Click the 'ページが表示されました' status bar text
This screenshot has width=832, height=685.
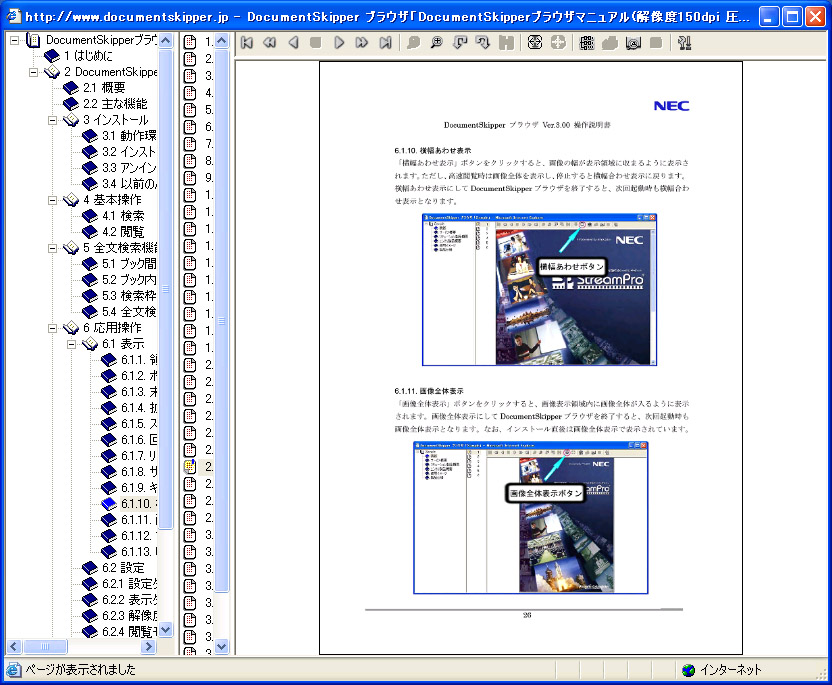click(81, 670)
